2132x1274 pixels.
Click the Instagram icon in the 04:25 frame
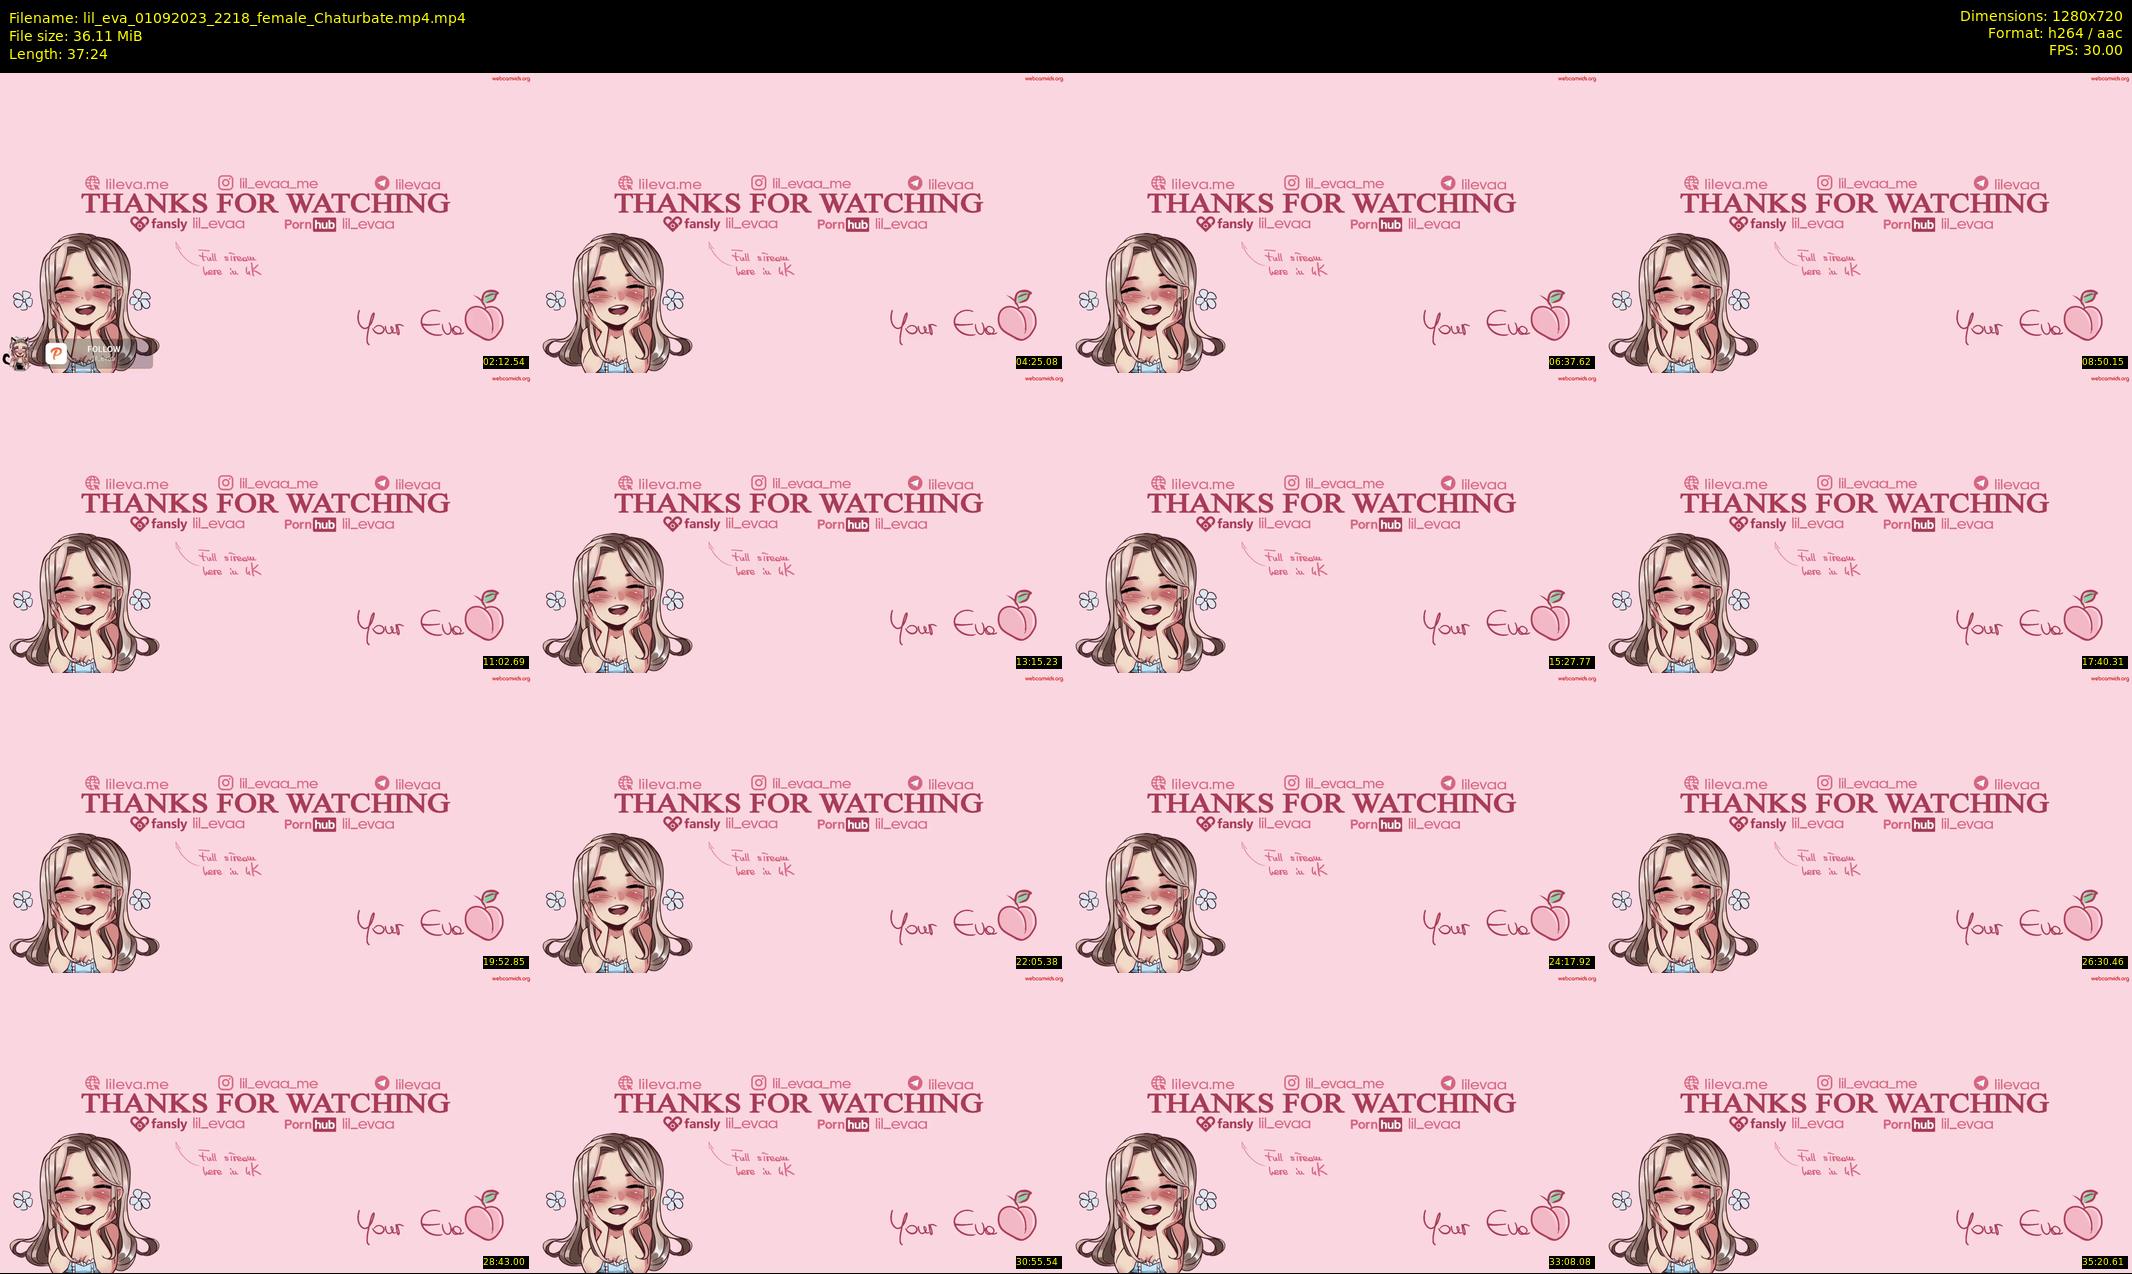[759, 183]
